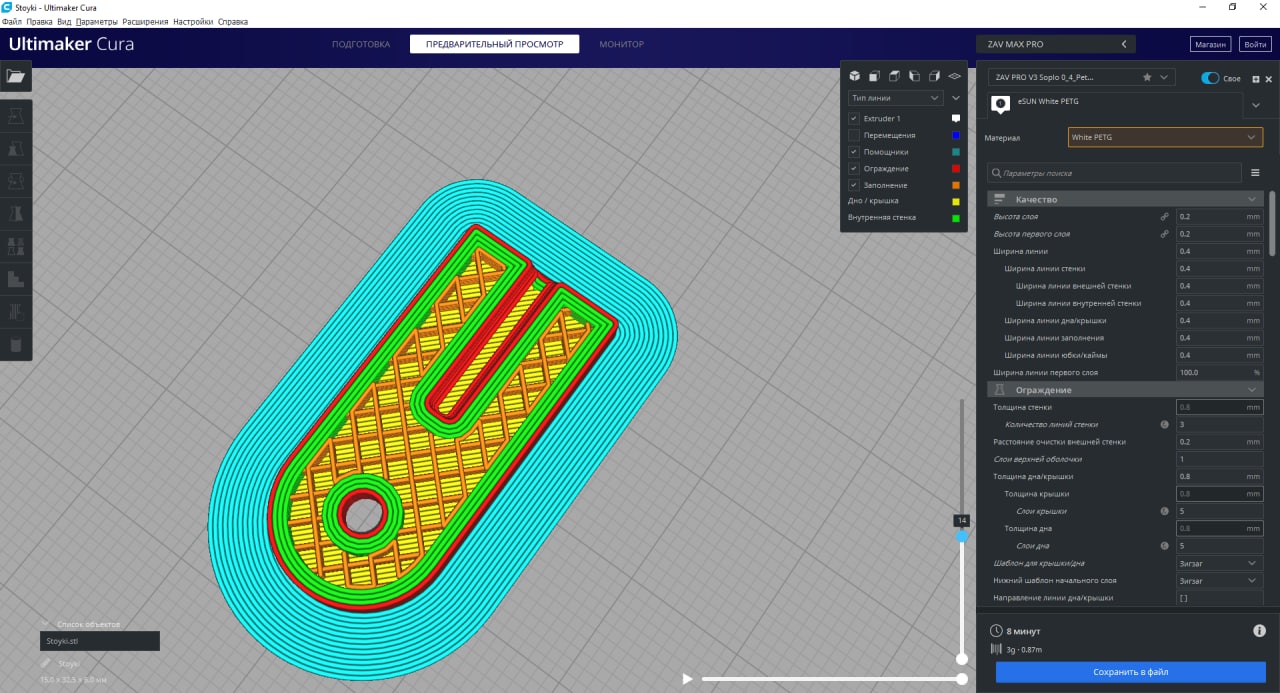Image resolution: width=1280 pixels, height=693 pixels.
Task: Open the Материал White PETG dropdown
Action: (1165, 137)
